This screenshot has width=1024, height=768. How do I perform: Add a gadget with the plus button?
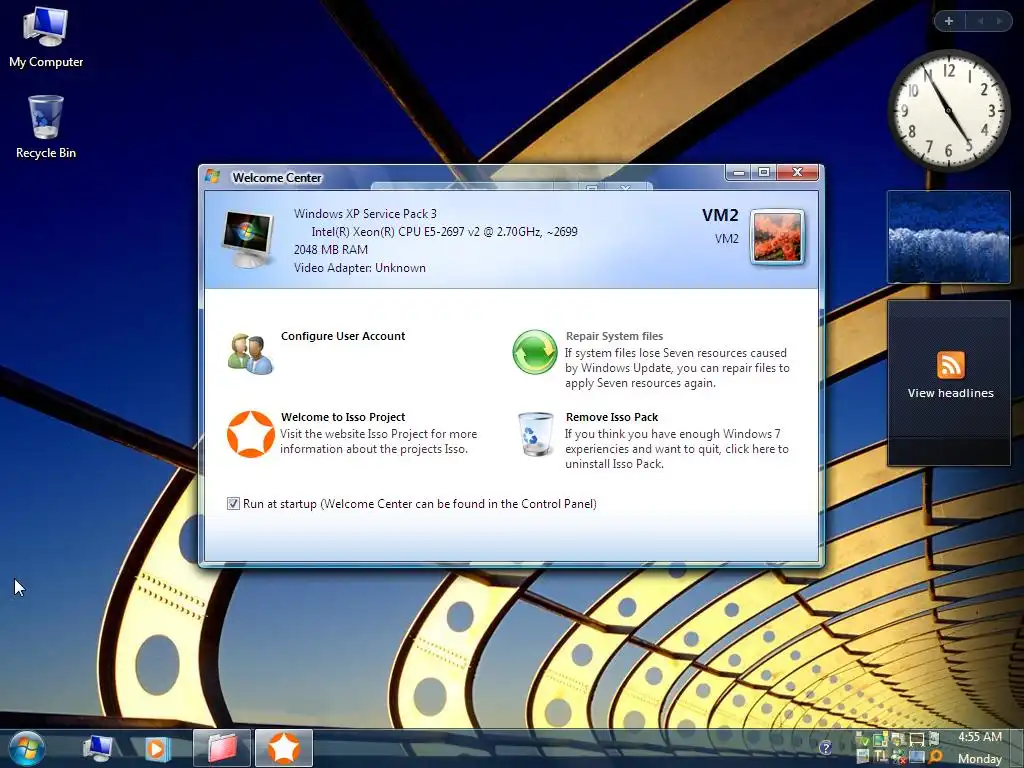pyautogui.click(x=948, y=21)
